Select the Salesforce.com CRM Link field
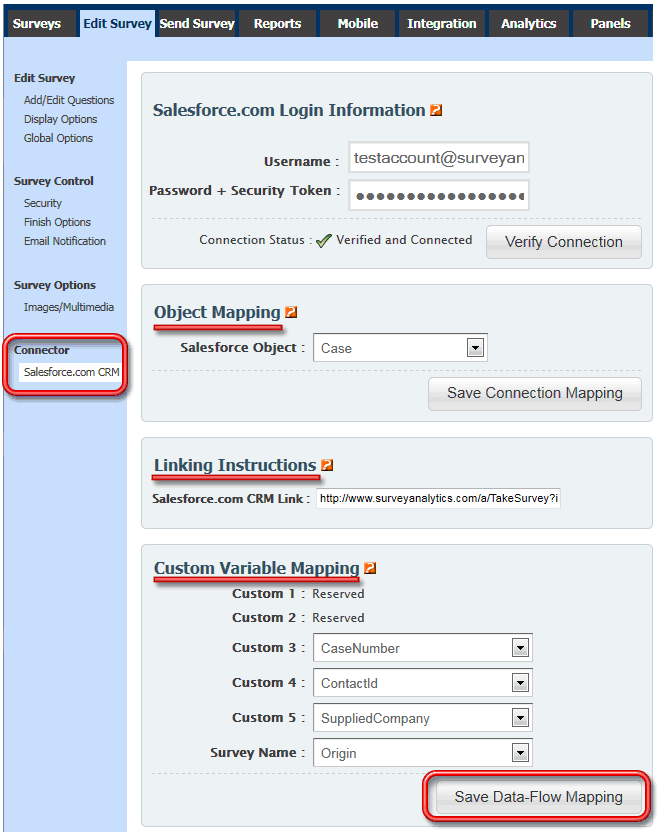 [x=438, y=498]
